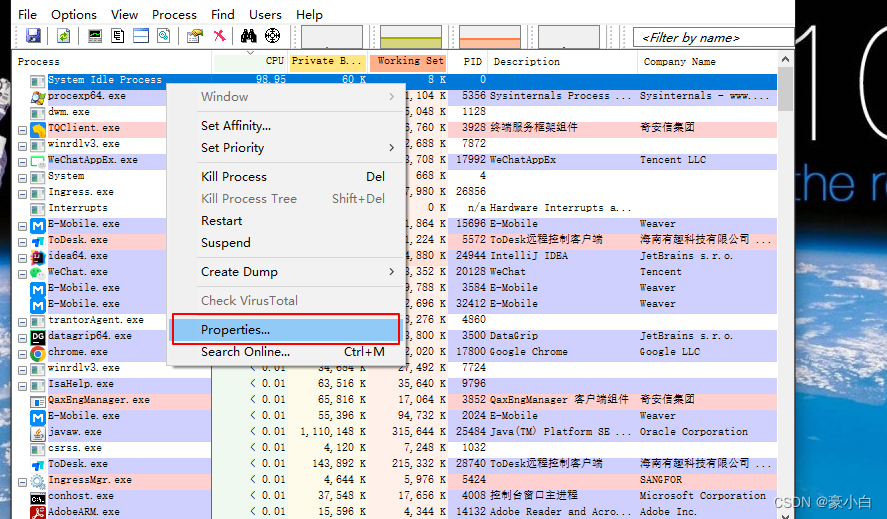887x519 pixels.
Task: Open the Users menu
Action: point(265,15)
